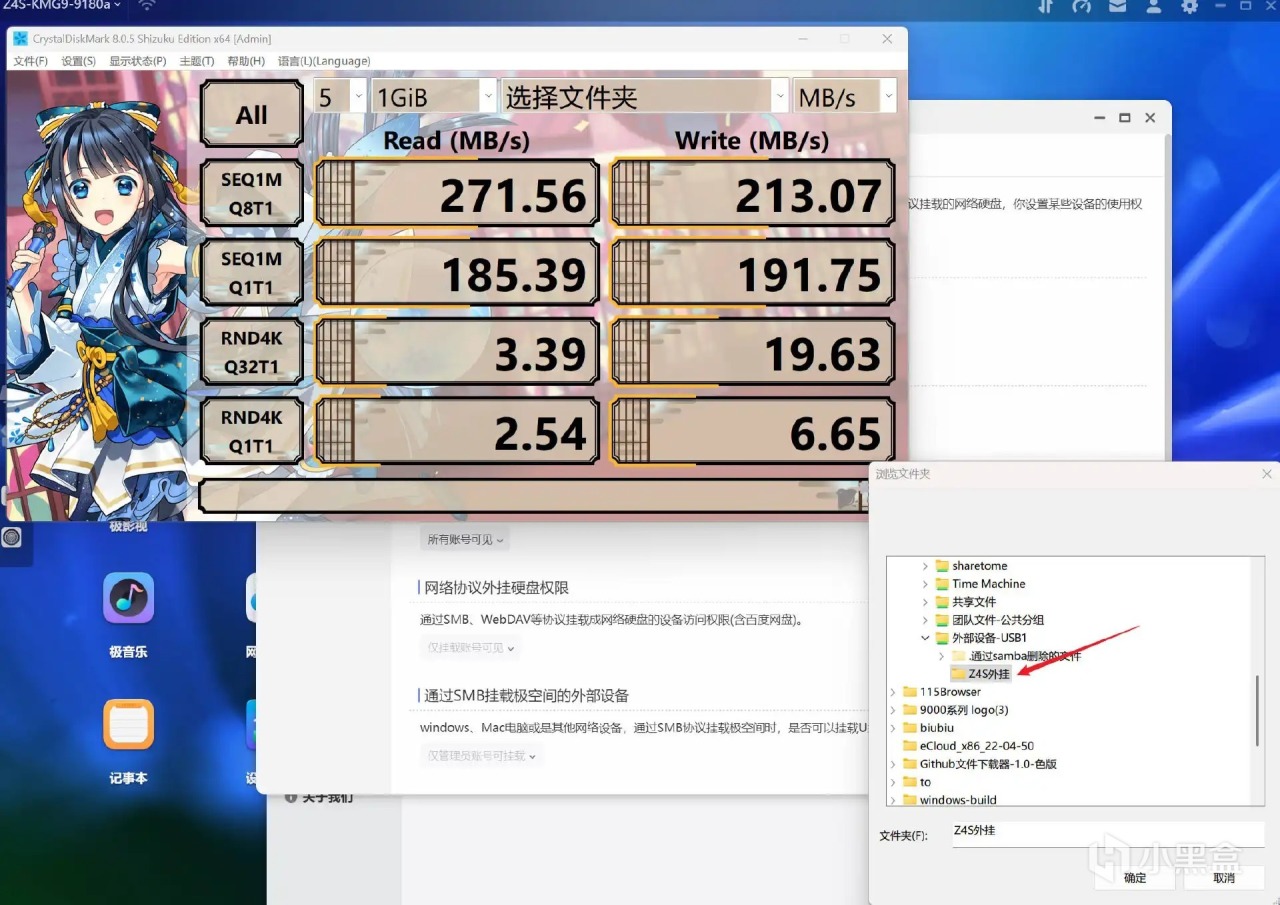Click the WiFi icon in the top bar
Image resolution: width=1280 pixels, height=905 pixels.
[147, 6]
